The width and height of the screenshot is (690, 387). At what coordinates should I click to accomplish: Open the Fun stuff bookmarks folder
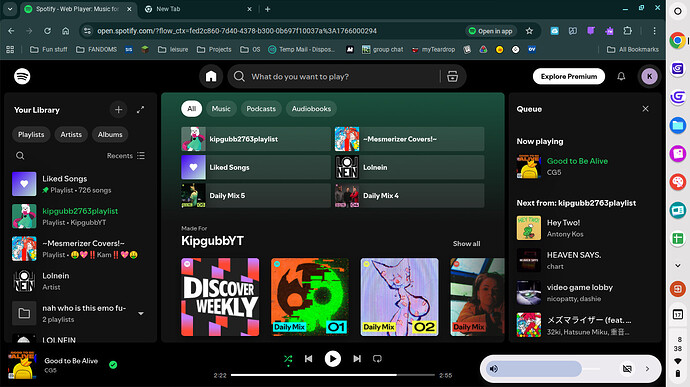pos(48,49)
